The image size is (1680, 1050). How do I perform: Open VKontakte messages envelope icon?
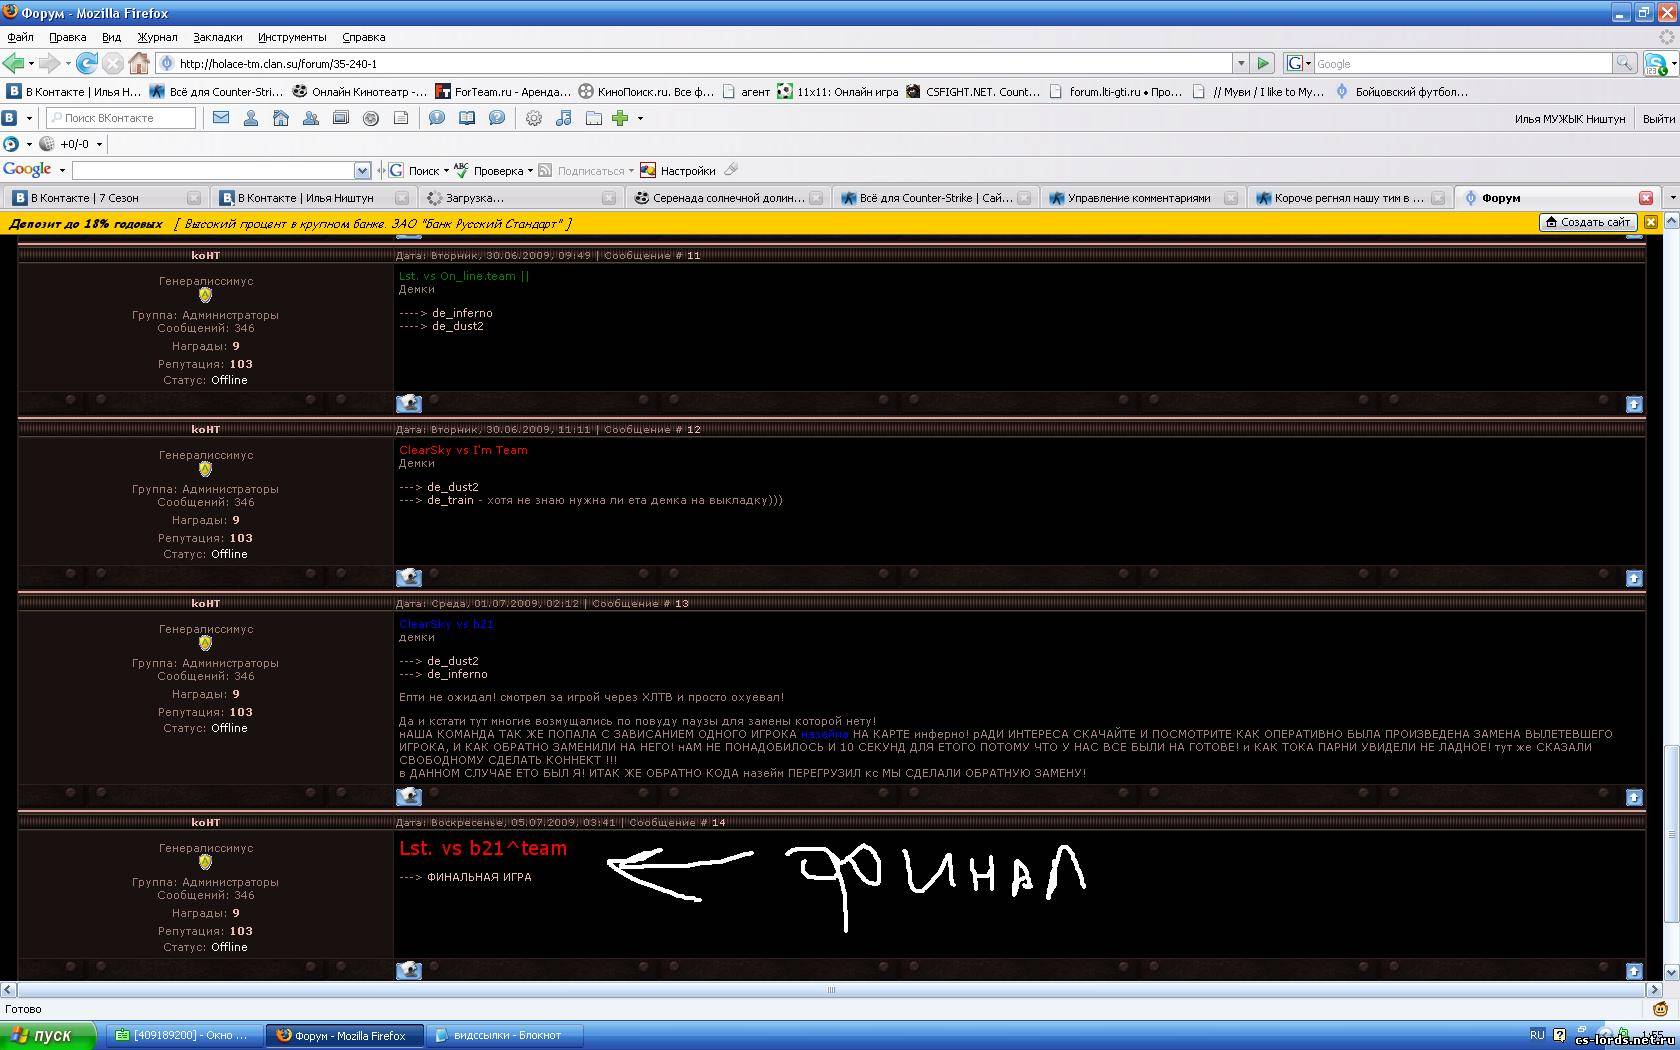coord(221,118)
